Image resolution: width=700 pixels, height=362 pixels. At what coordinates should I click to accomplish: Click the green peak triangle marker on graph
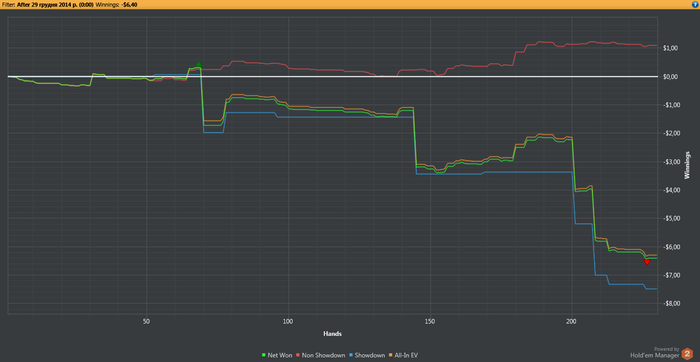pos(199,65)
